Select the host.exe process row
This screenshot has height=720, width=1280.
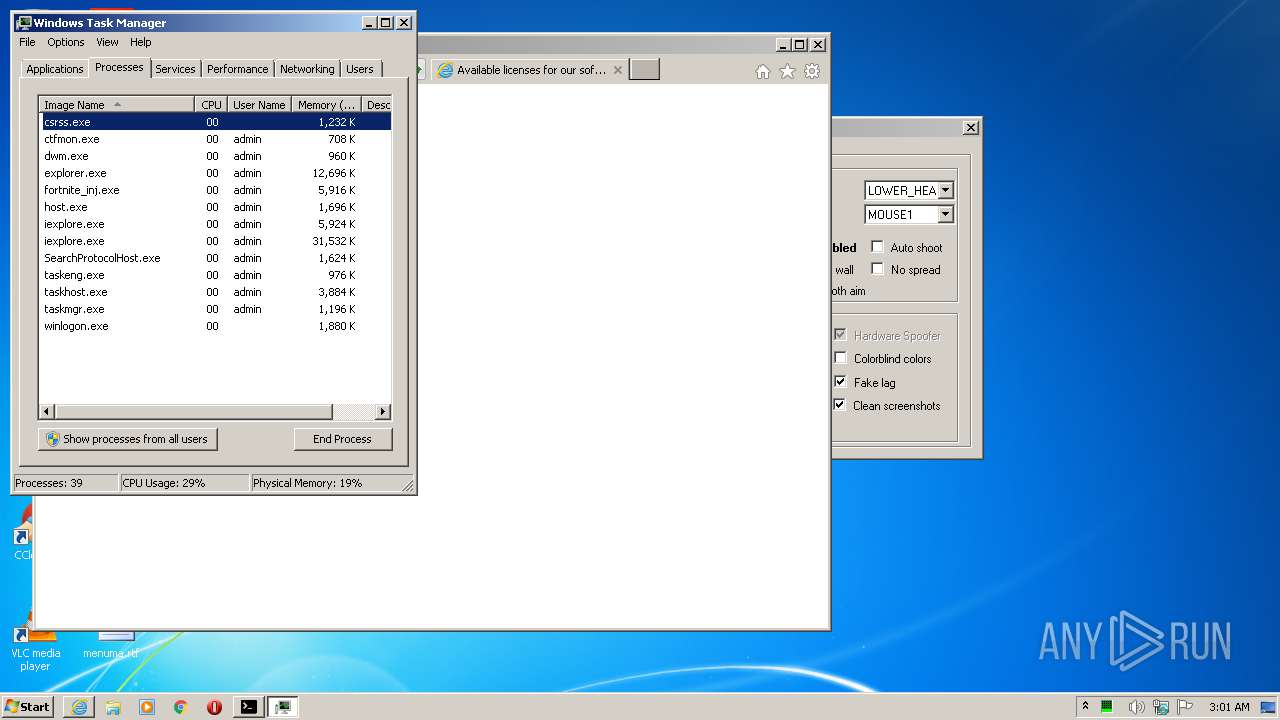coord(215,207)
